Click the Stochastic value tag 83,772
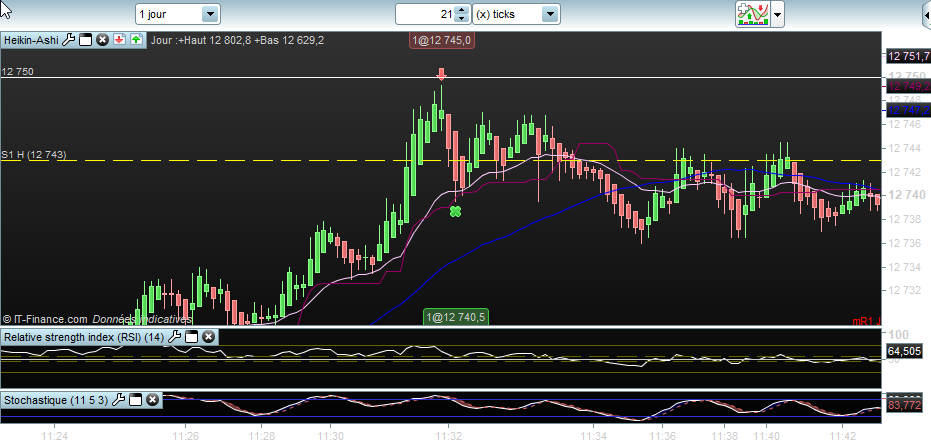 [904, 405]
